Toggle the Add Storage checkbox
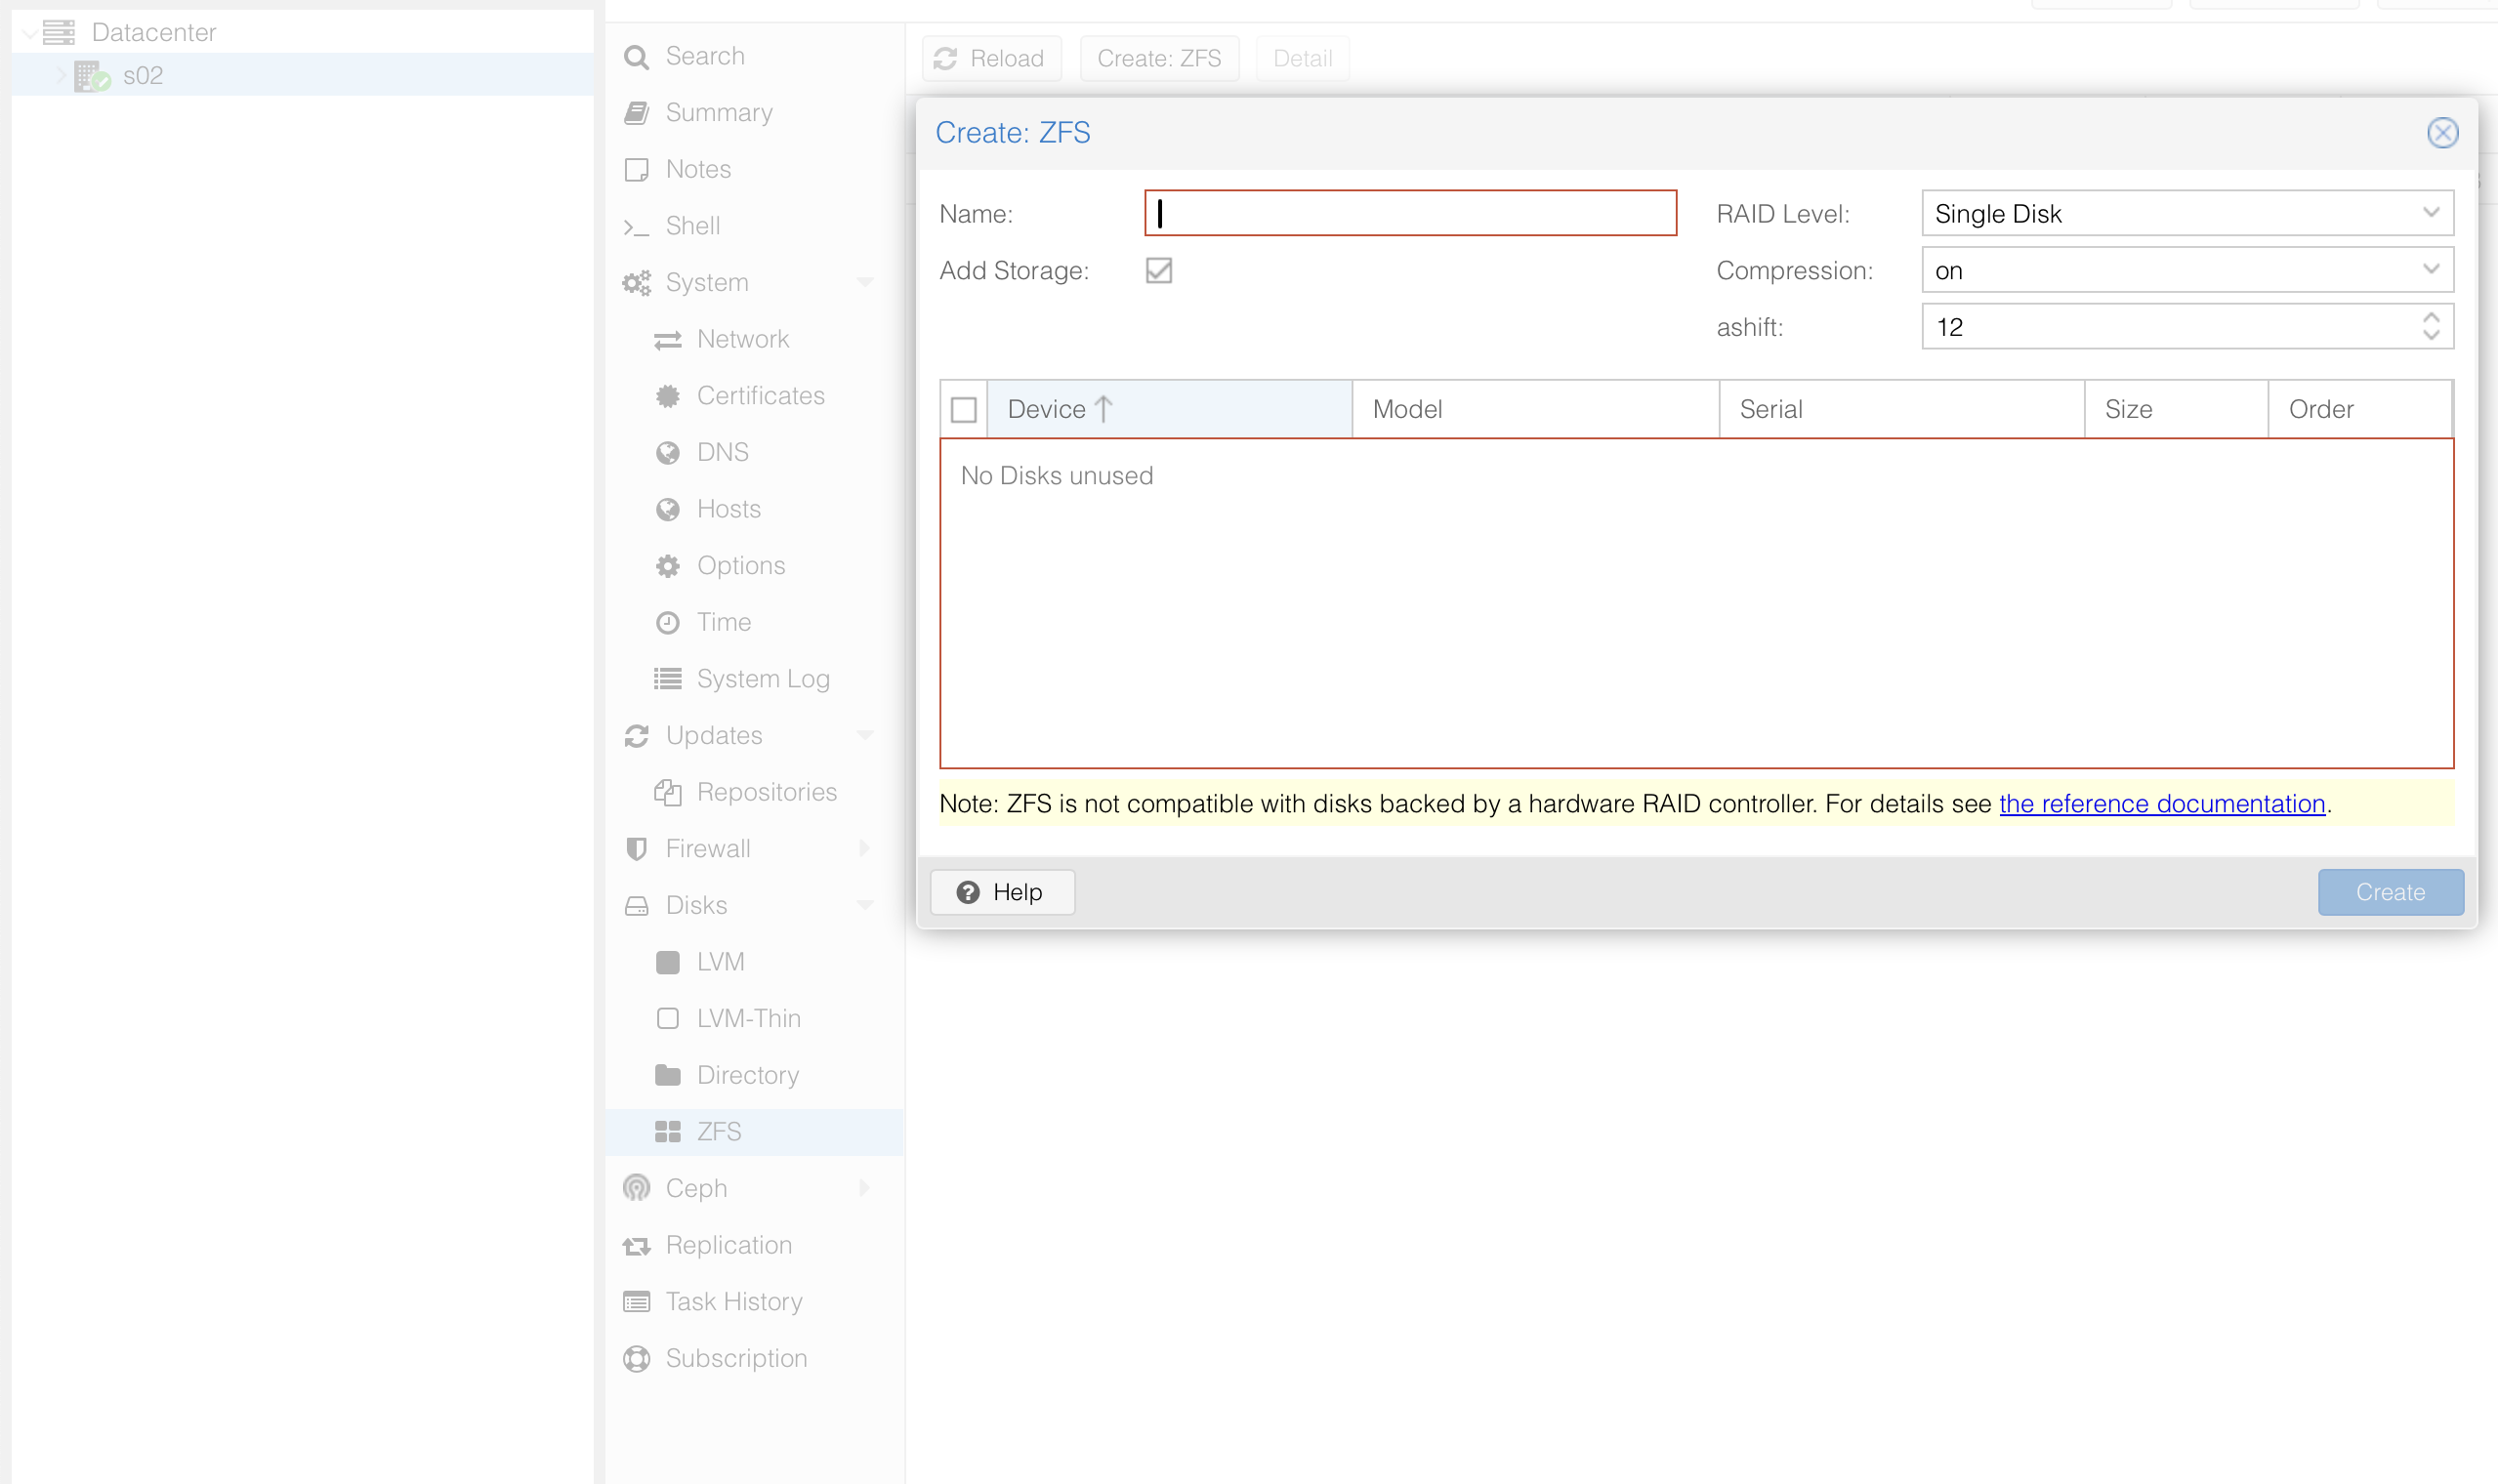2498x1484 pixels. click(1158, 271)
